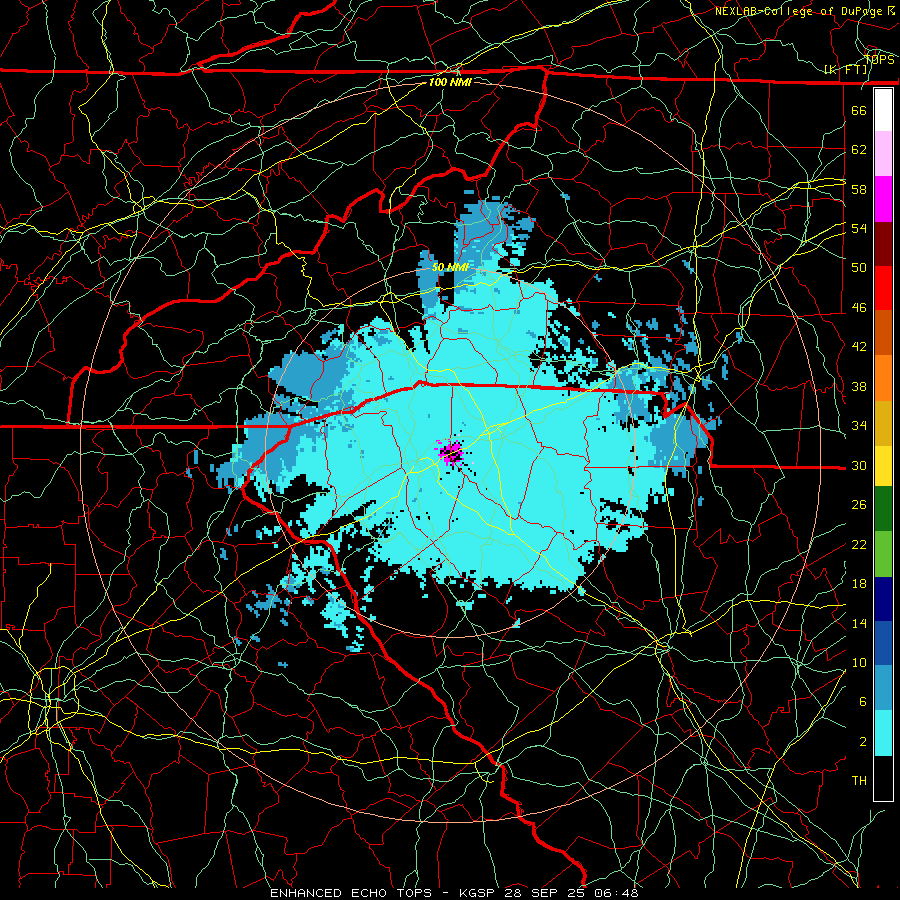Click the TOPS legend heading

[879, 60]
